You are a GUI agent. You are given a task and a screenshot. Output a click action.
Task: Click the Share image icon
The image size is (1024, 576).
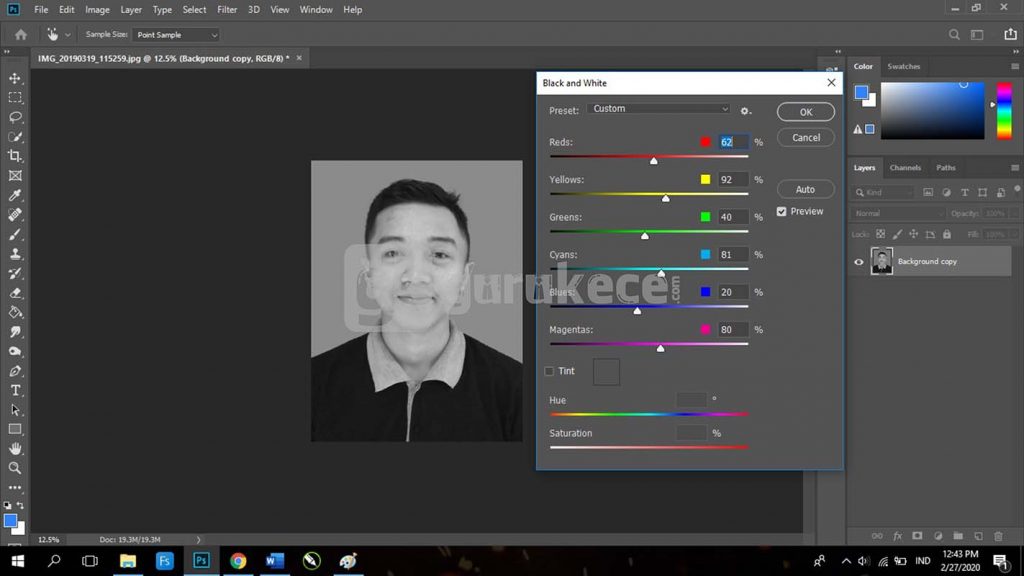[1010, 34]
